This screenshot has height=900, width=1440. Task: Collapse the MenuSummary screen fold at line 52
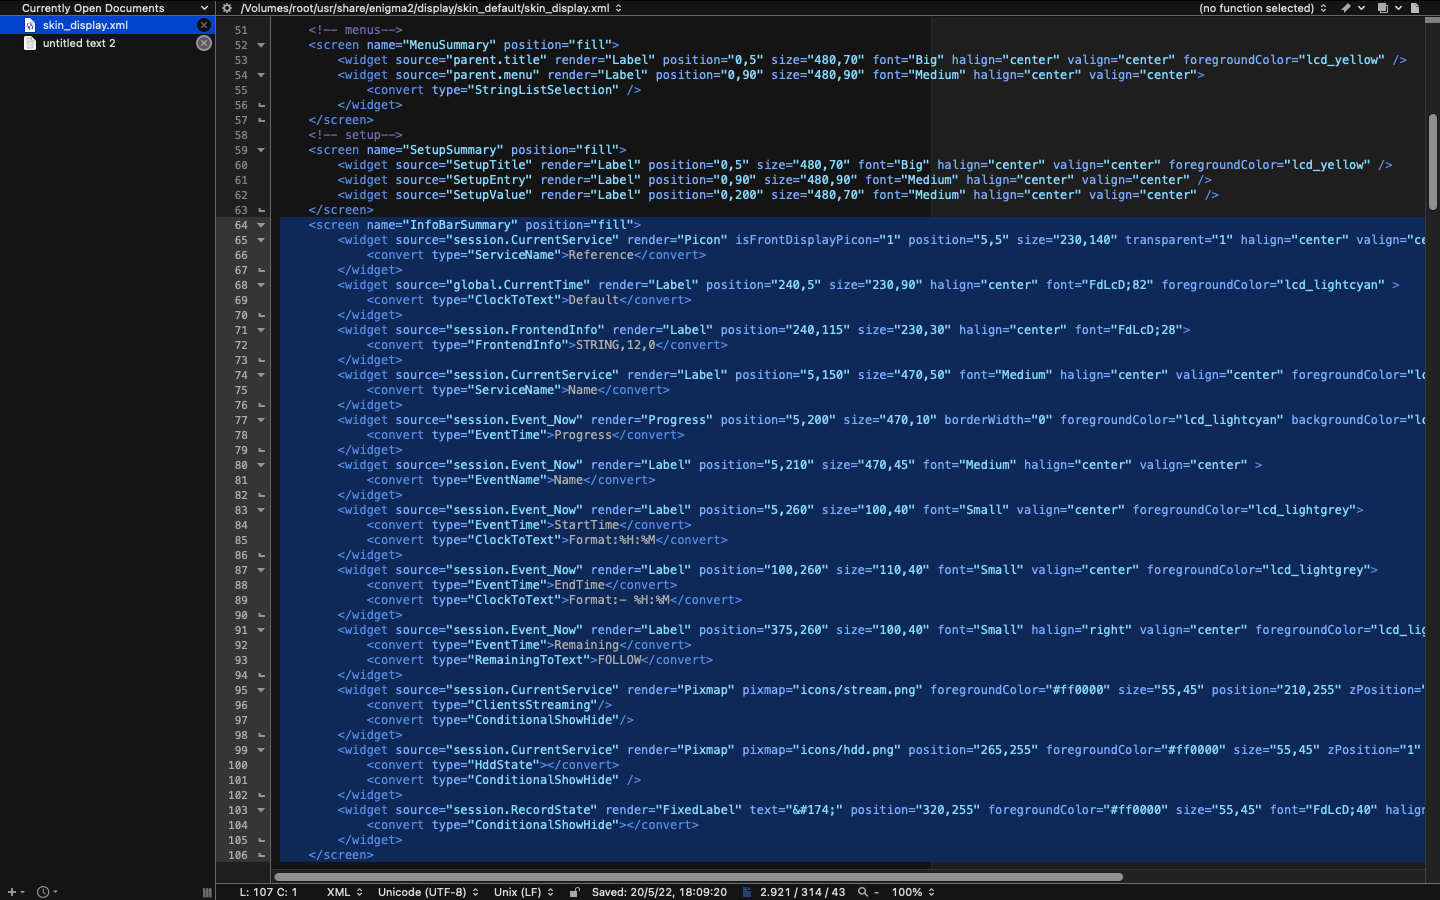[261, 45]
